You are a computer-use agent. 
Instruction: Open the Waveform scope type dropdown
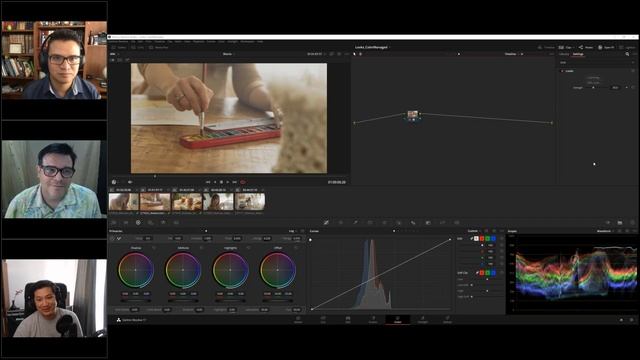tap(605, 231)
